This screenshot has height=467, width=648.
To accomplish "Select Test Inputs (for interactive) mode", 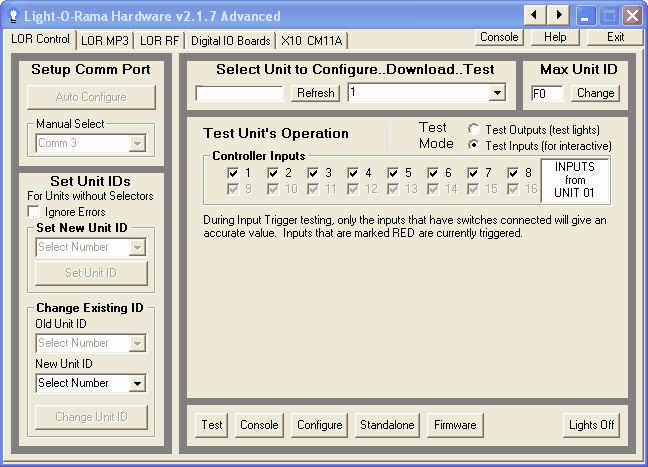I will (473, 146).
